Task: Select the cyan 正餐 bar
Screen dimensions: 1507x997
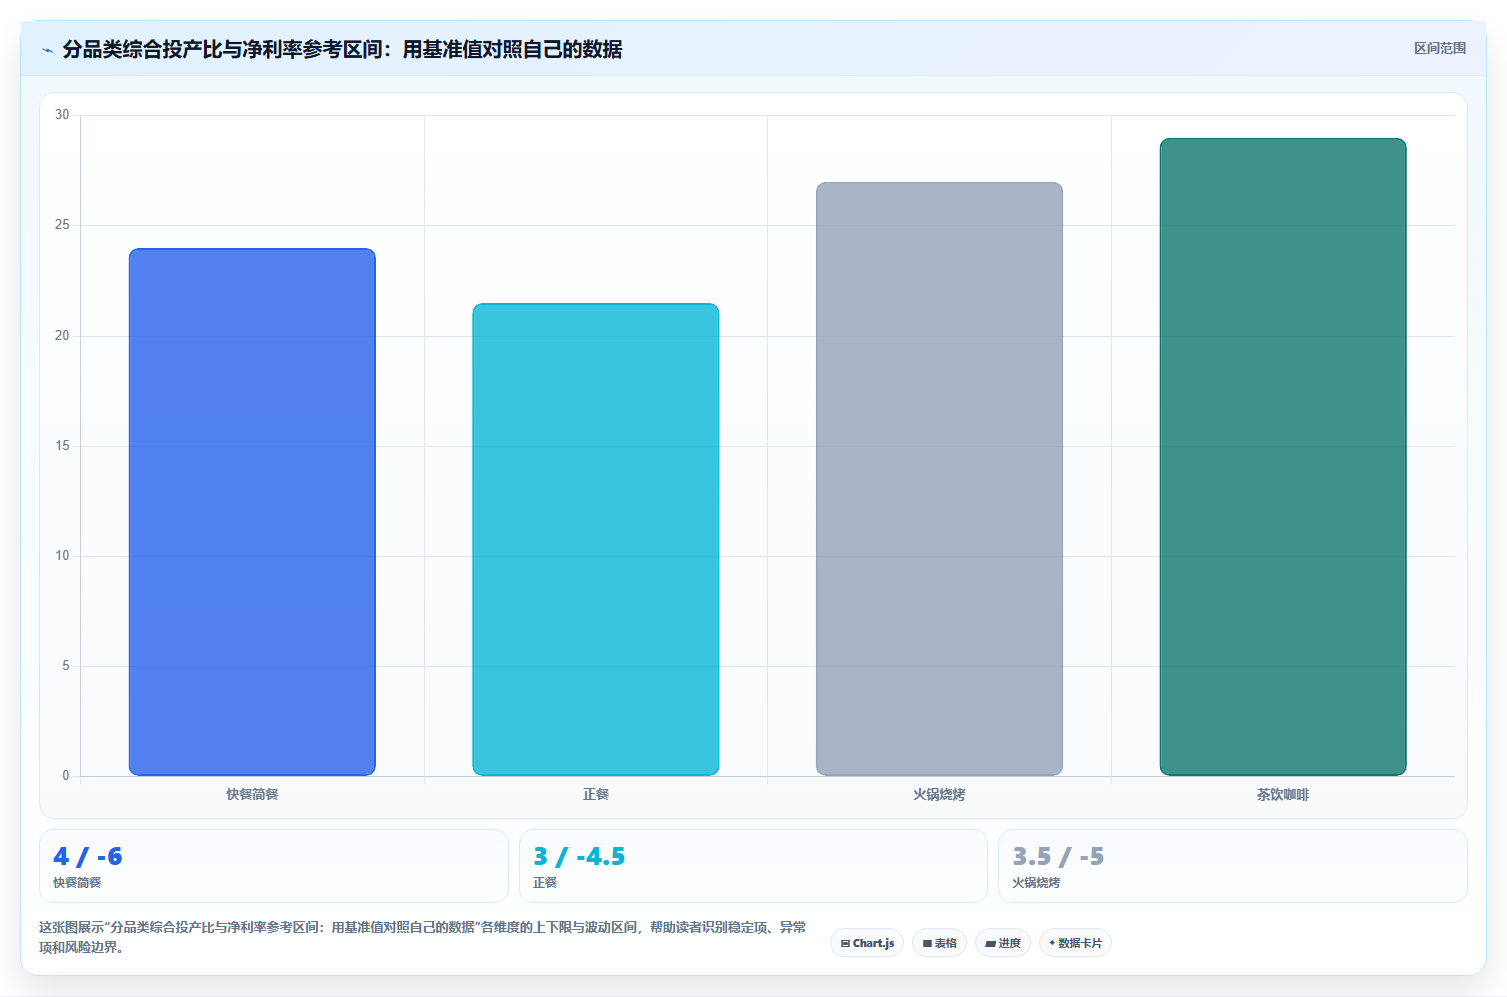Action: click(596, 539)
